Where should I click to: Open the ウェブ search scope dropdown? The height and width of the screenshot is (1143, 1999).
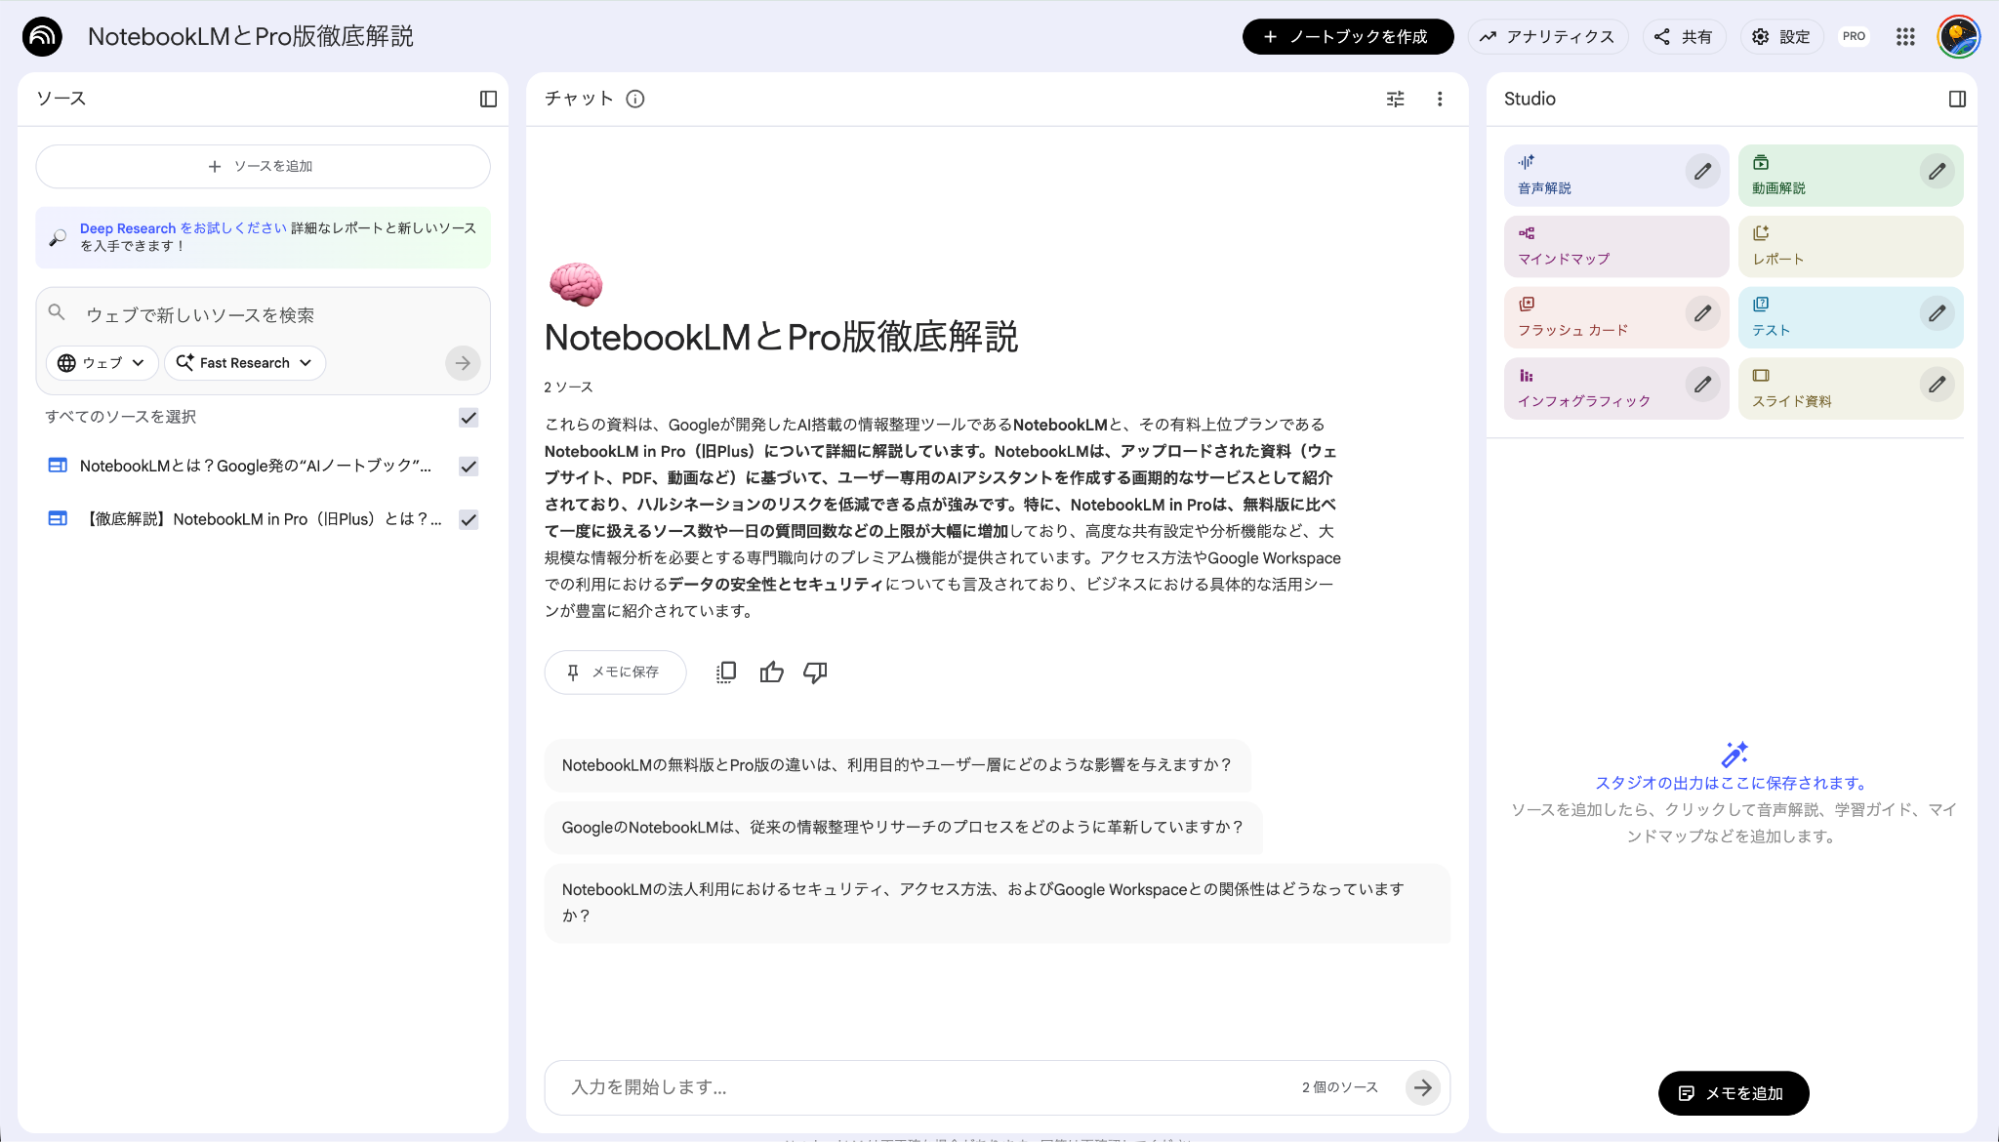(101, 363)
